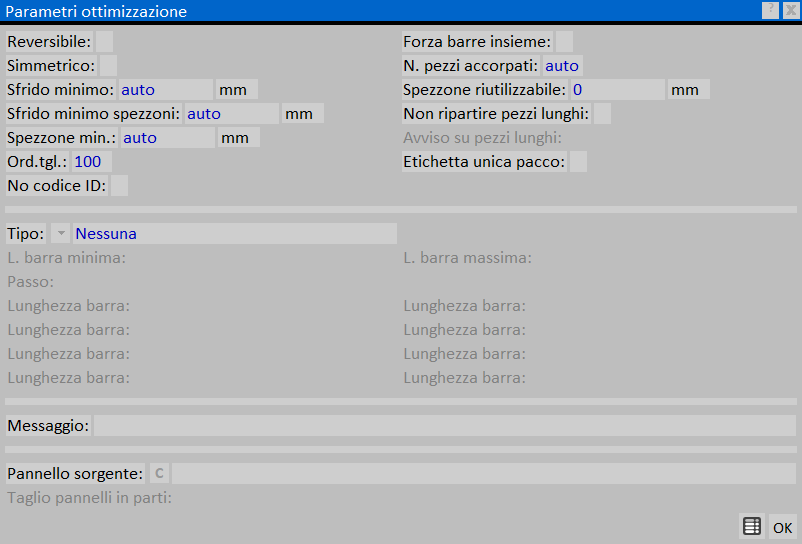This screenshot has width=802, height=544.
Task: Click the Etichetta unica pacco label
Action: tap(484, 162)
